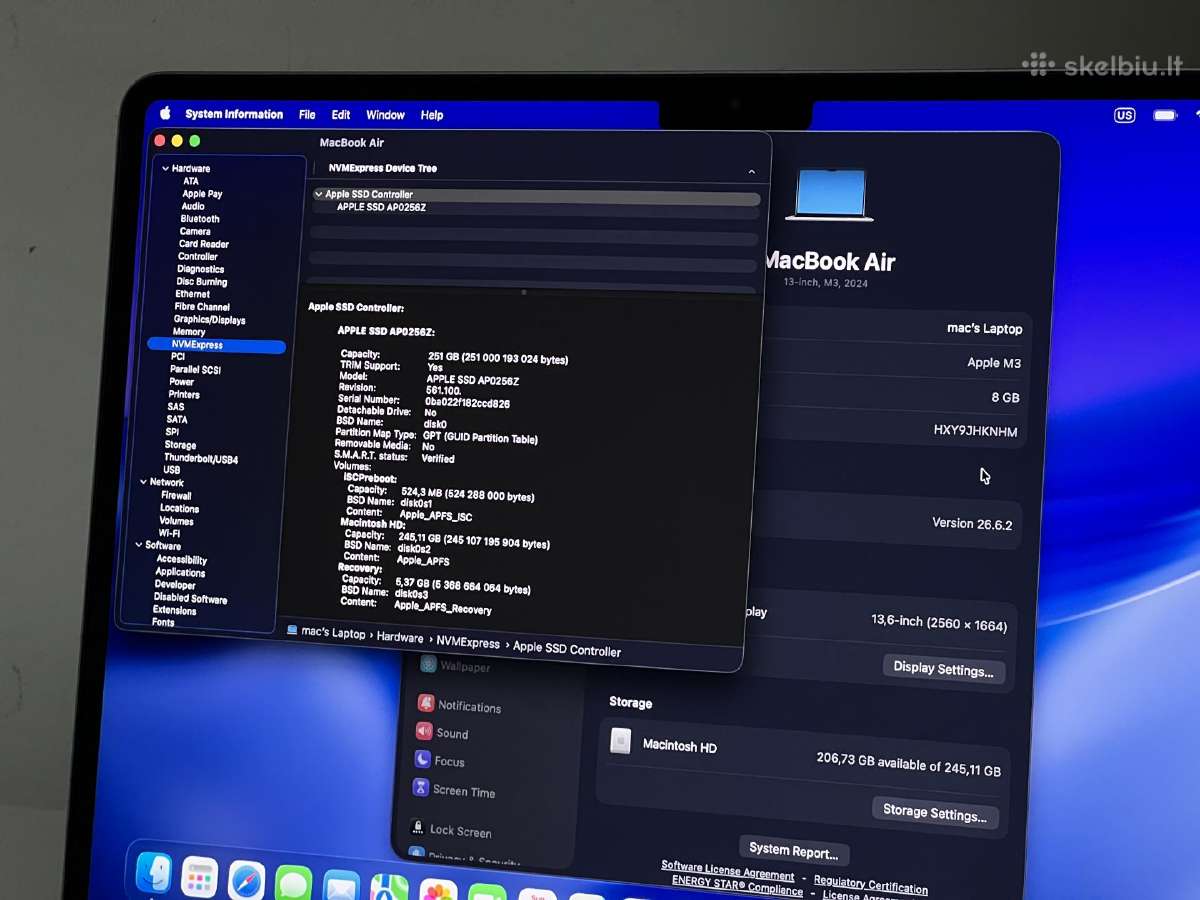Open Maps from the Dock
The height and width of the screenshot is (900, 1200).
click(x=389, y=888)
